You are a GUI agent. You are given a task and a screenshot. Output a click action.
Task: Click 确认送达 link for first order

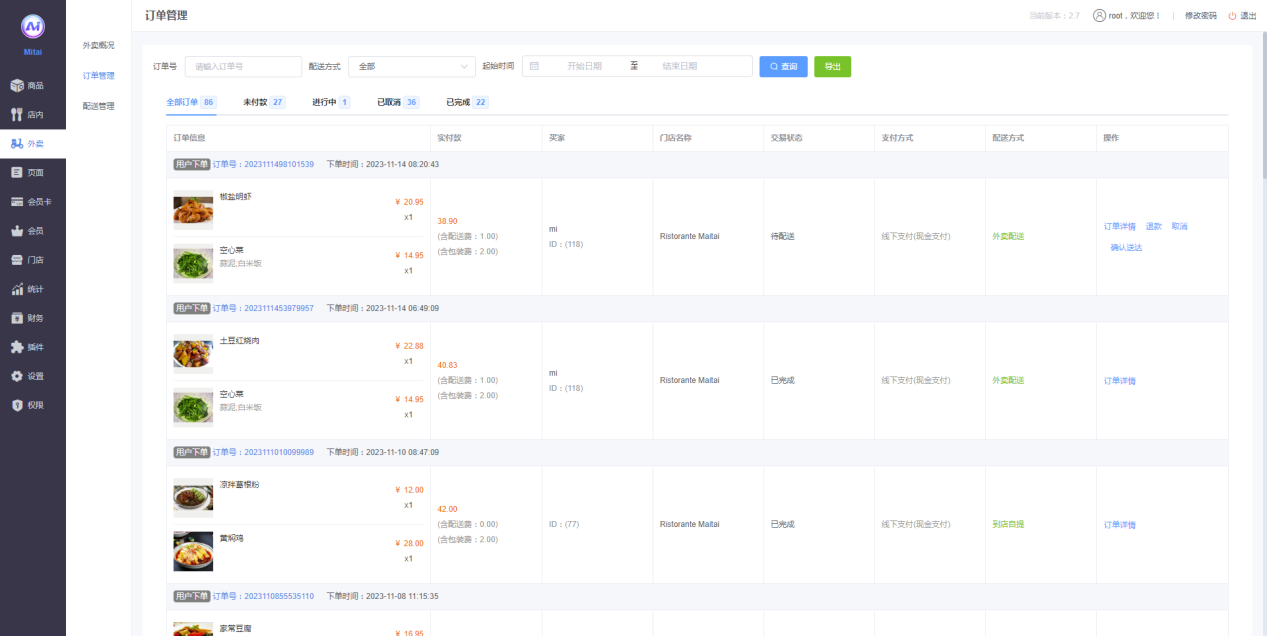[x=1125, y=247]
